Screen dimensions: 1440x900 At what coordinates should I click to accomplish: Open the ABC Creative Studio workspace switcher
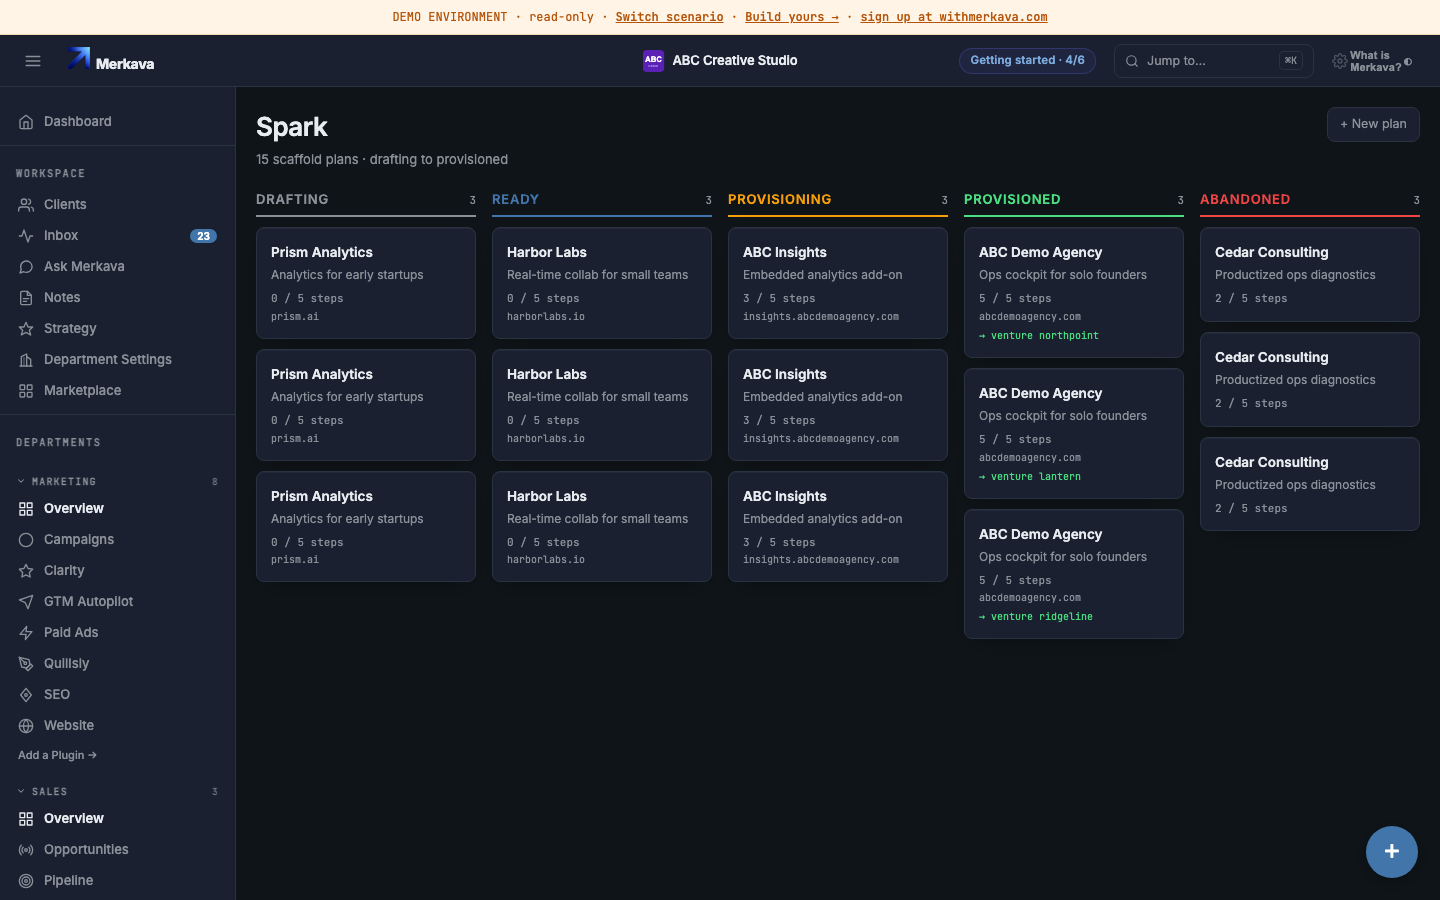(x=720, y=61)
